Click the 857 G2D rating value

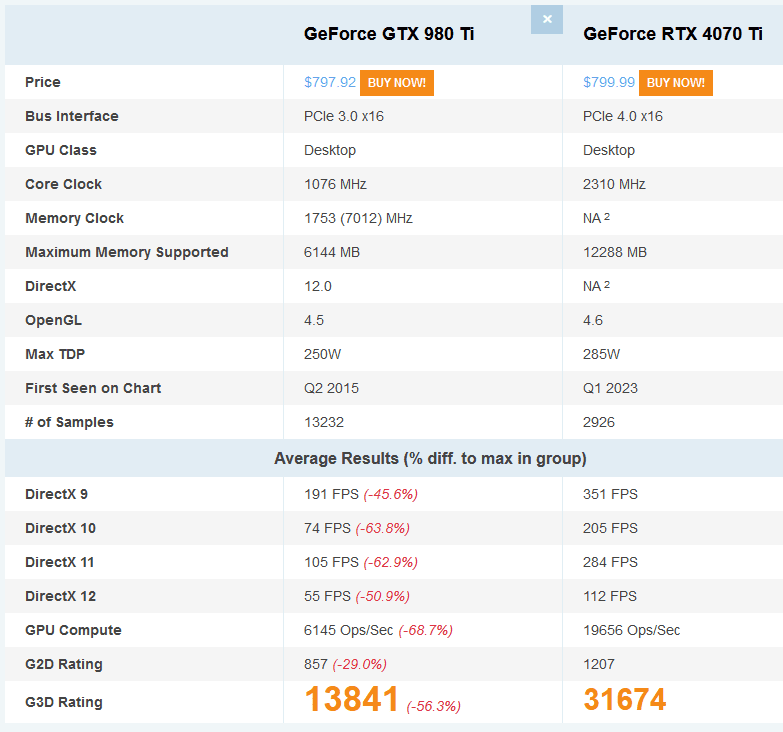[316, 664]
